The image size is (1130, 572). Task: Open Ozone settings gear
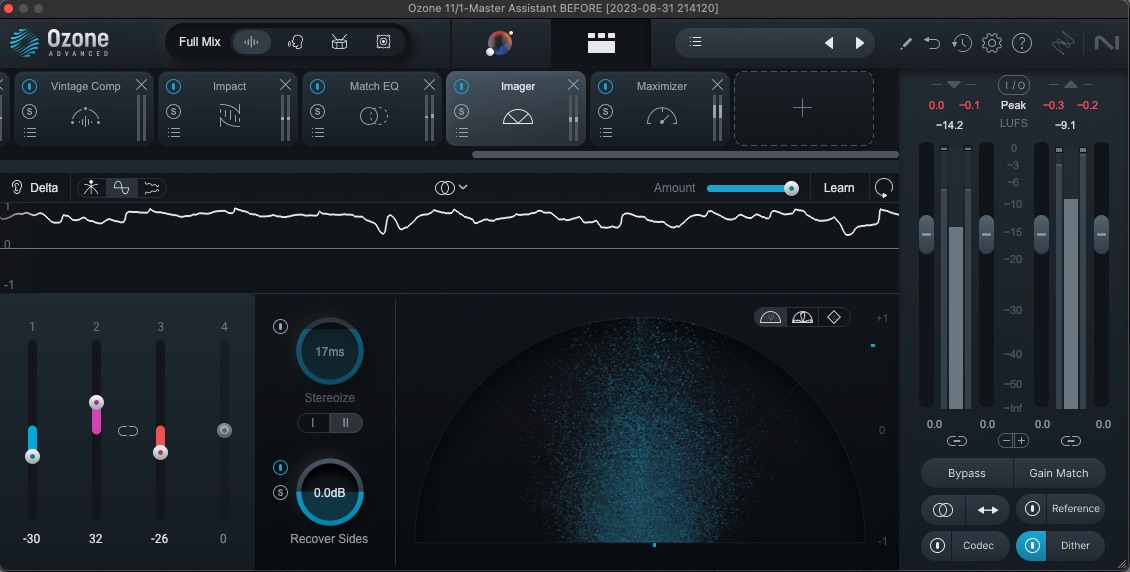coord(992,43)
